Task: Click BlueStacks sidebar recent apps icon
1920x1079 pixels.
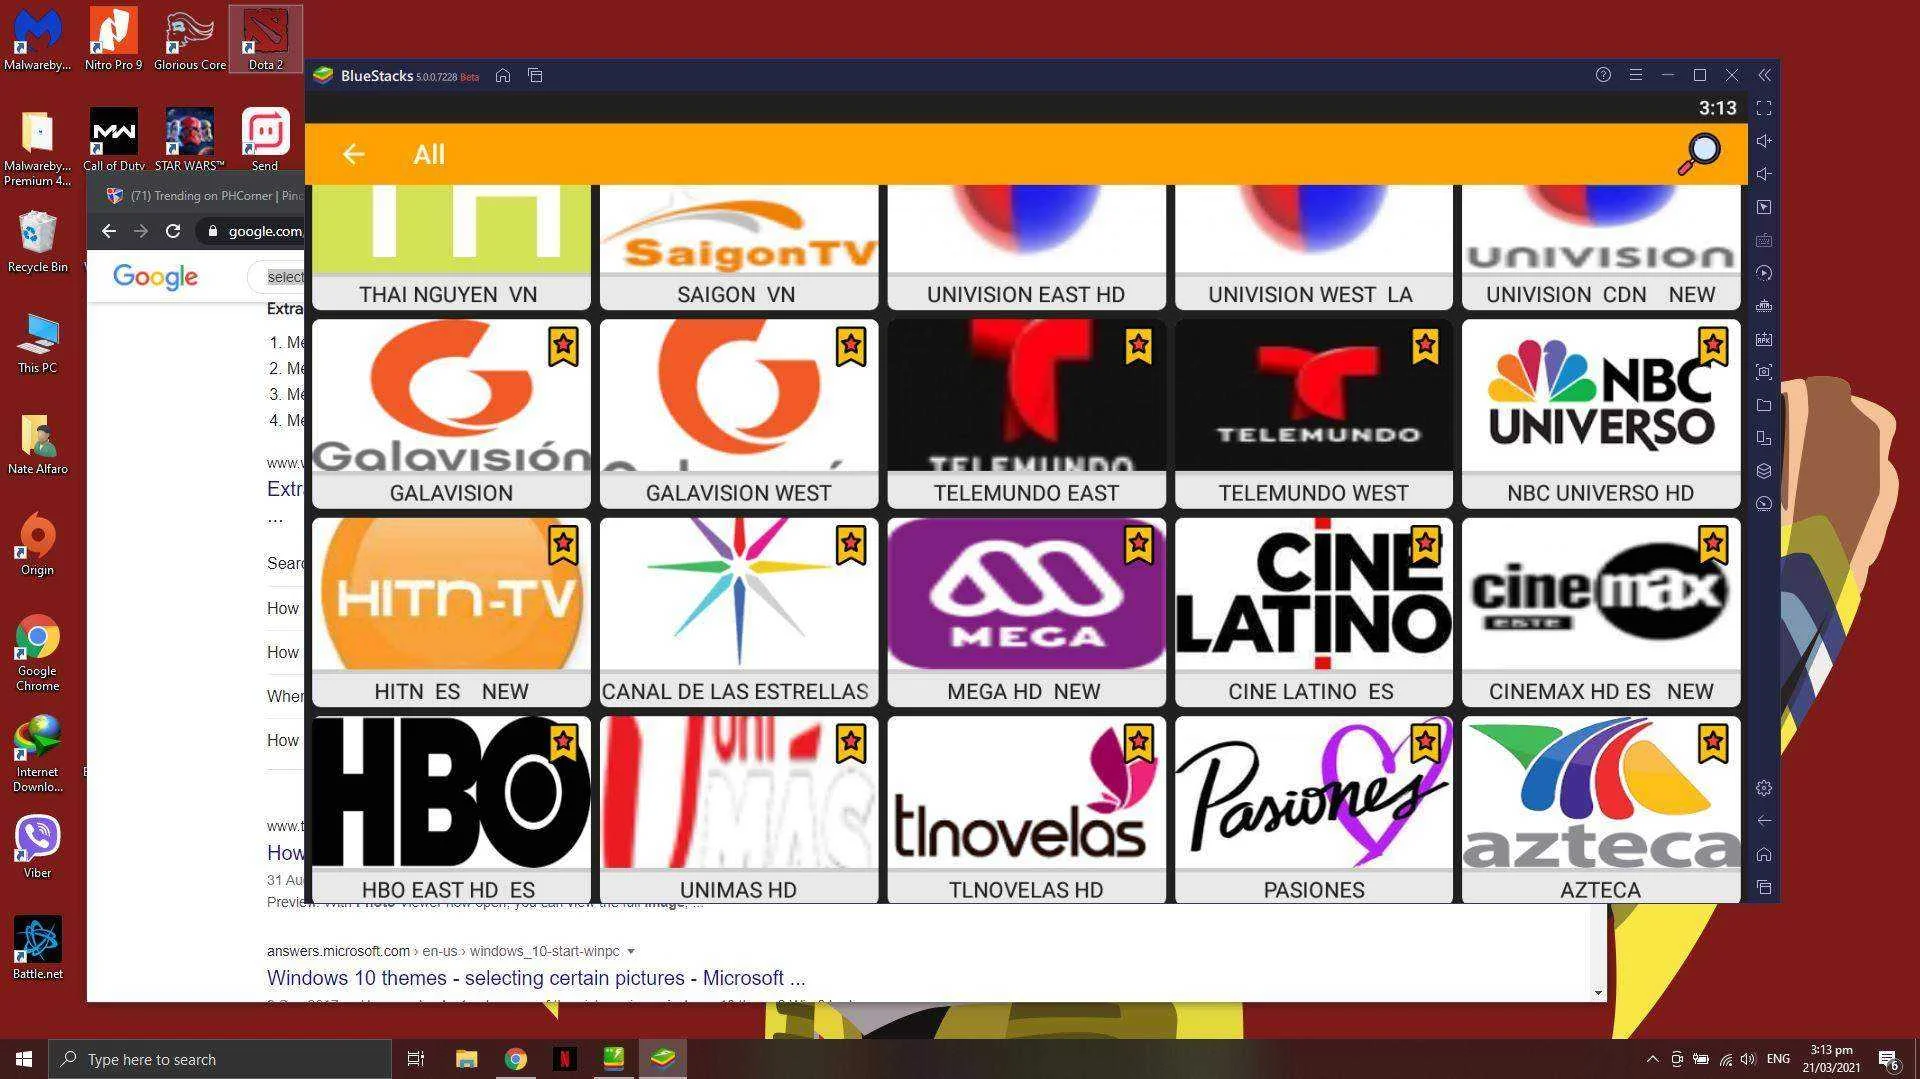Action: point(1764,887)
